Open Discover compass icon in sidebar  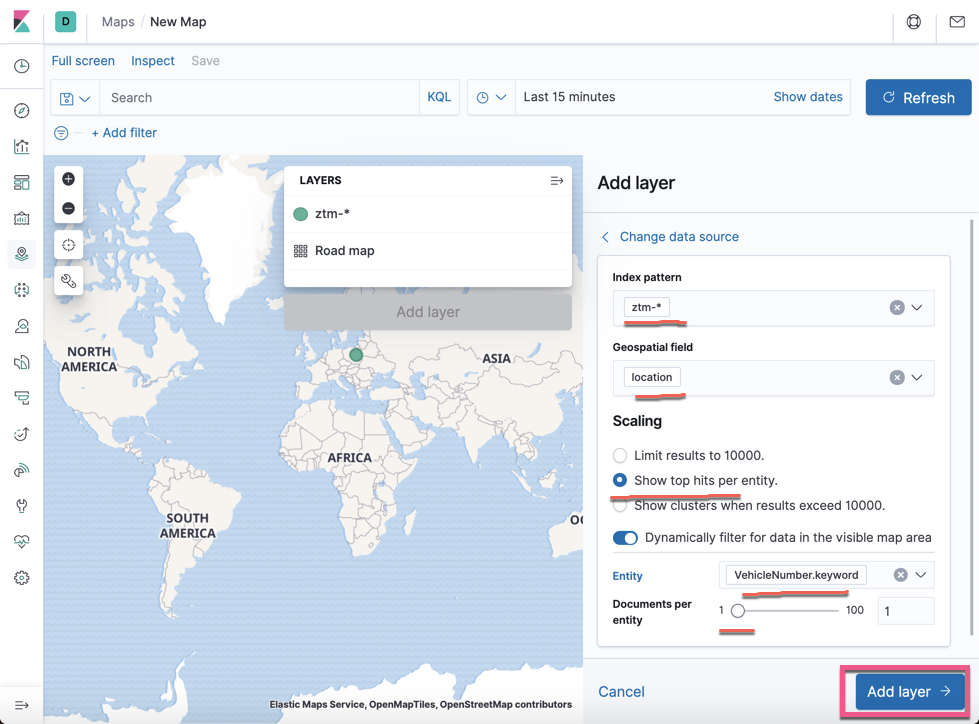[21, 111]
